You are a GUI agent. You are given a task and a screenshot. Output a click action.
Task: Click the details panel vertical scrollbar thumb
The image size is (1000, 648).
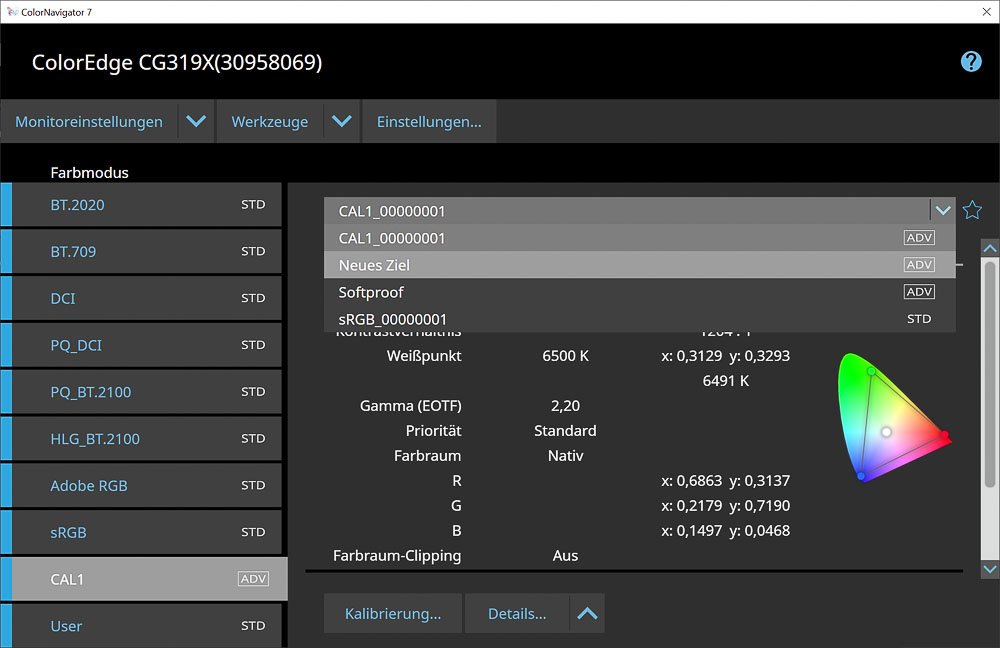pos(990,374)
